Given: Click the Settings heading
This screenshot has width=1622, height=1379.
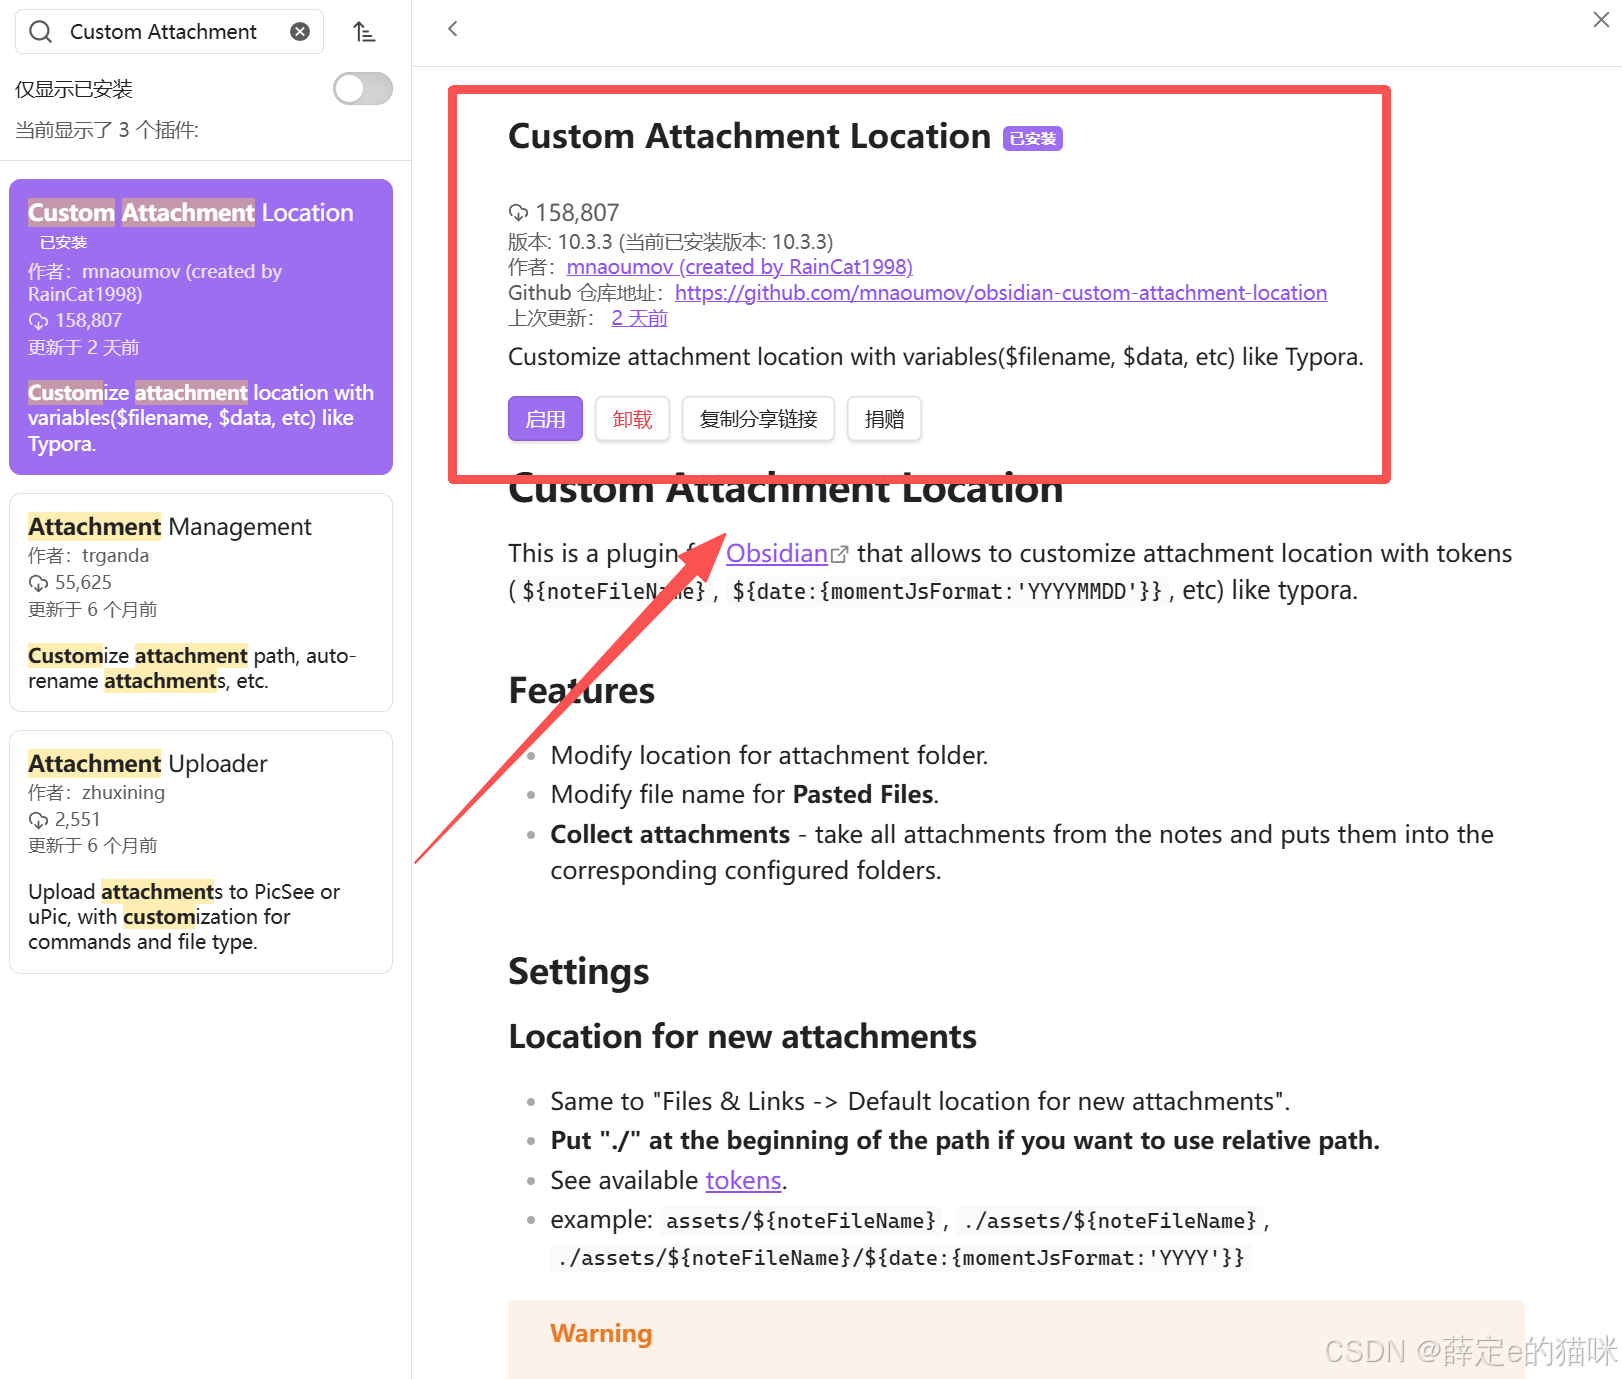Looking at the screenshot, I should (579, 971).
